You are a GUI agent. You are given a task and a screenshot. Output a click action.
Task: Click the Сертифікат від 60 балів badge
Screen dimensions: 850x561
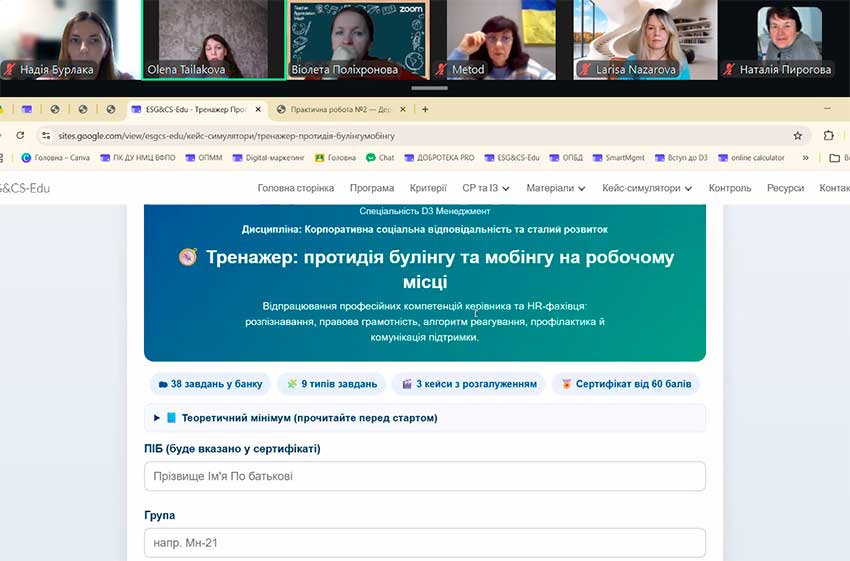point(626,384)
